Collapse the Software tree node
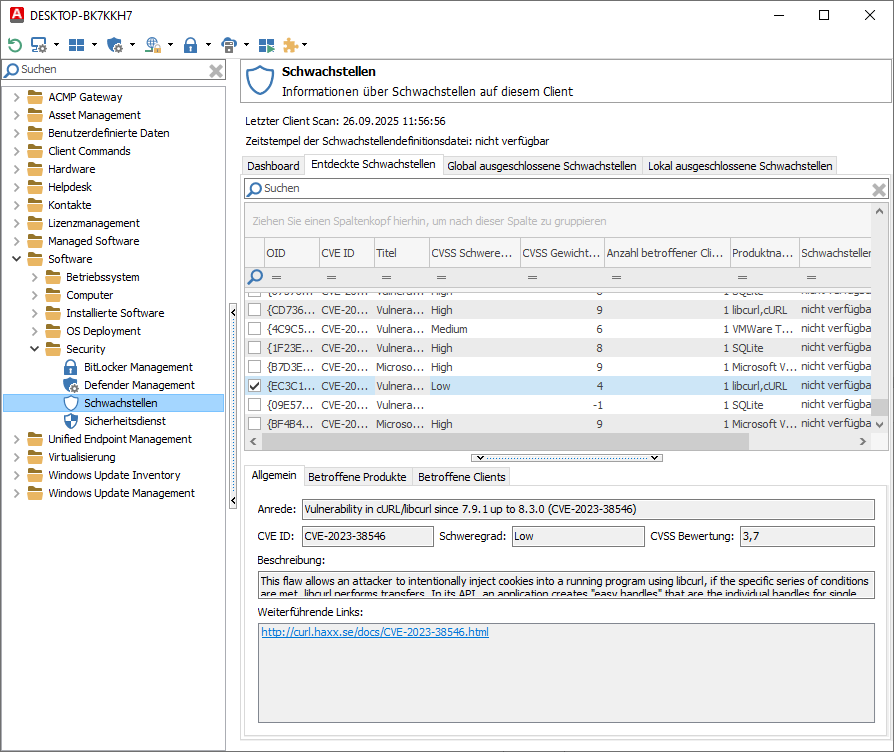894x752 pixels. click(x=16, y=258)
